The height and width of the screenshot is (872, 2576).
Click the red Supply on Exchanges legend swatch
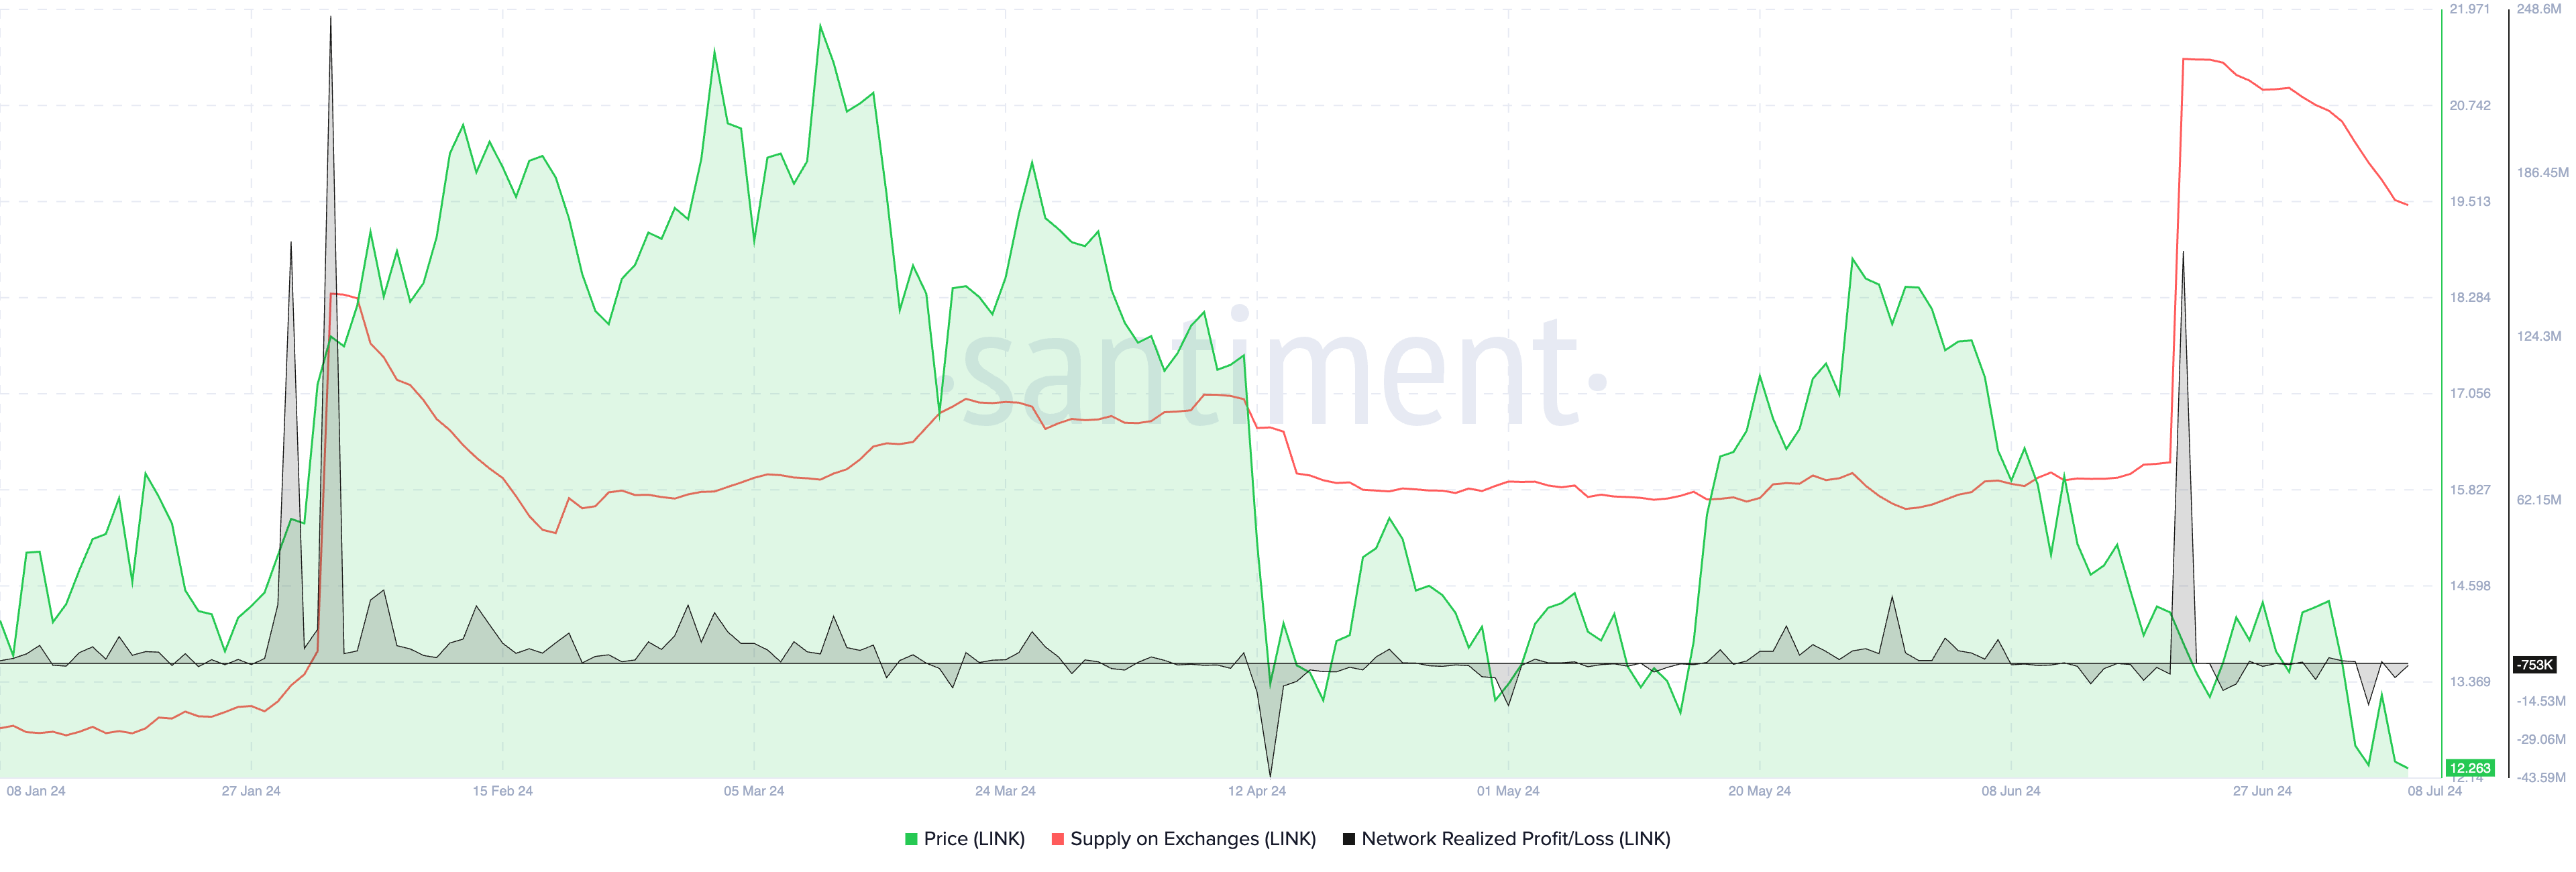(x=1057, y=840)
